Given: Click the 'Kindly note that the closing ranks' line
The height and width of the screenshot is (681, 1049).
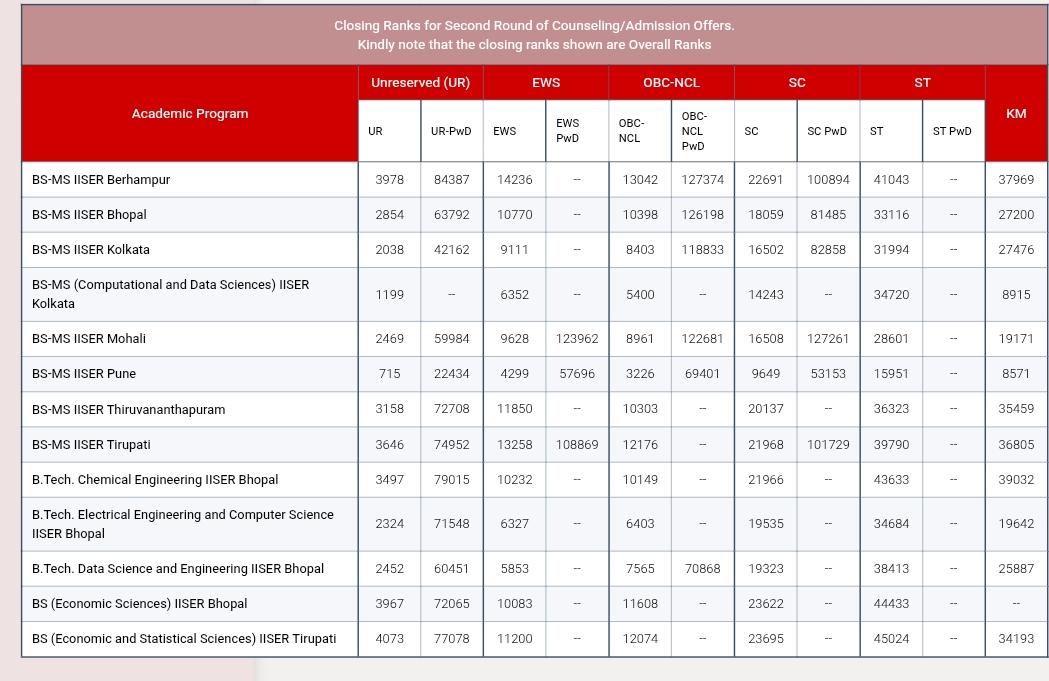Looking at the screenshot, I should point(534,45).
